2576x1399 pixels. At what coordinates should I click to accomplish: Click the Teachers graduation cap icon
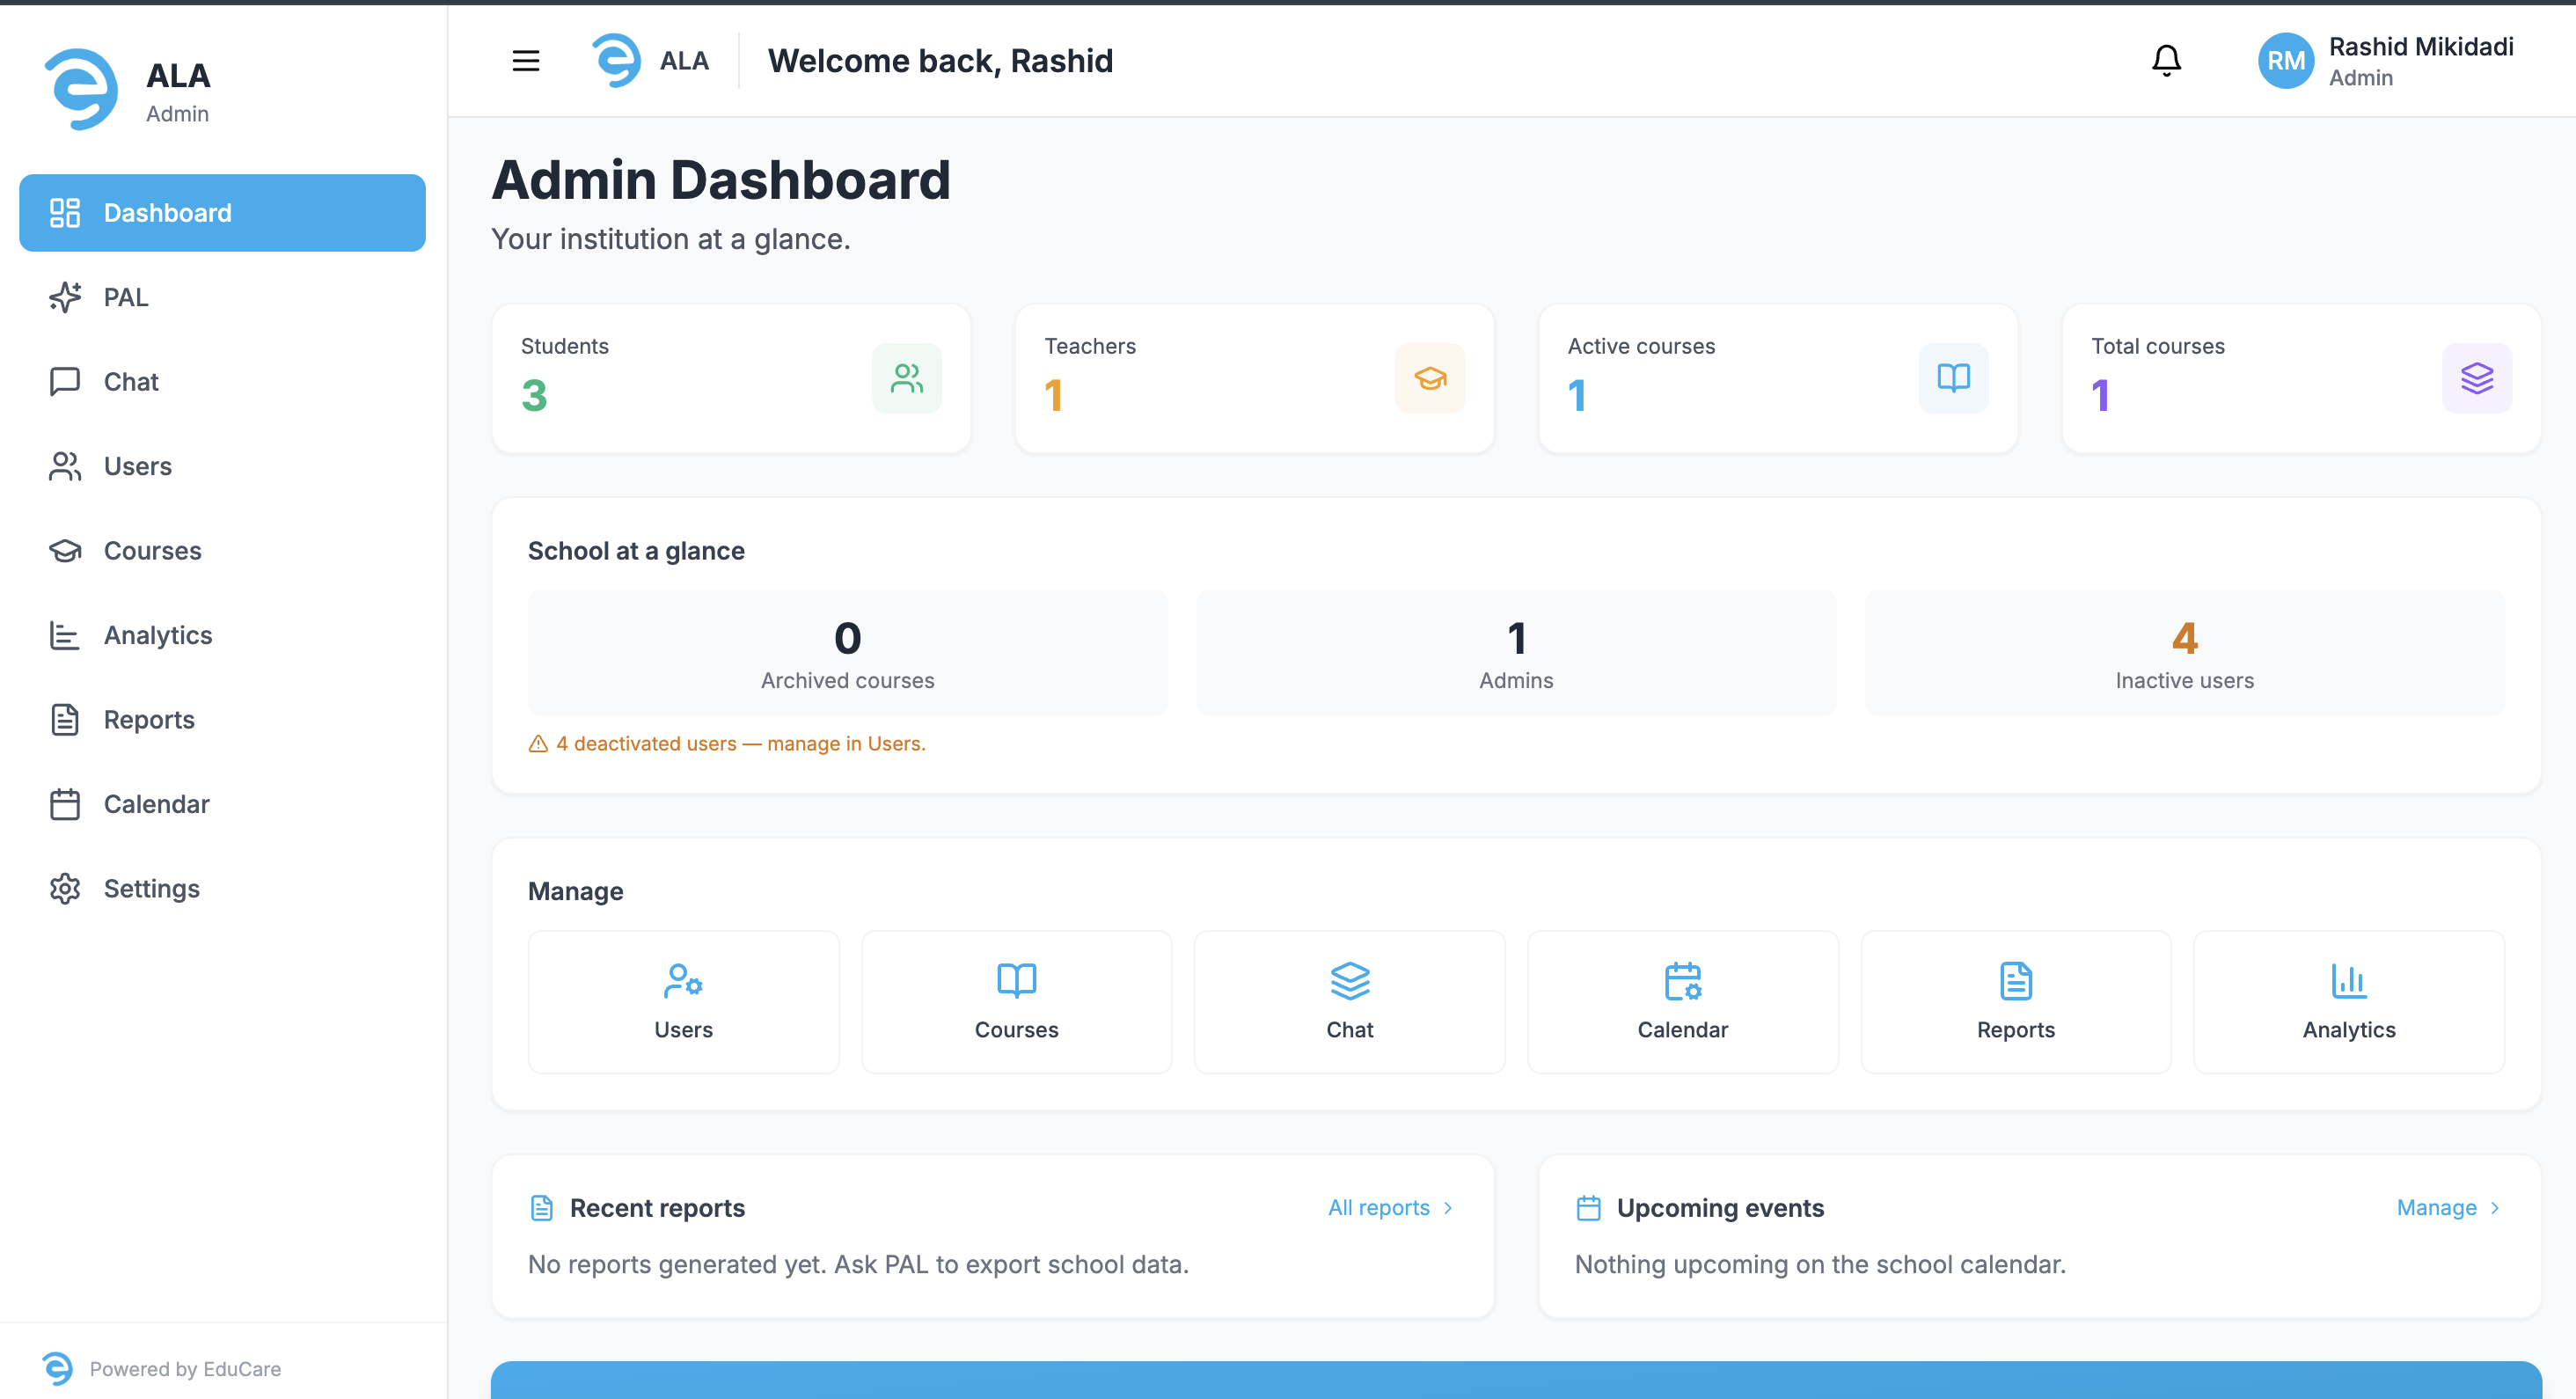(1430, 378)
